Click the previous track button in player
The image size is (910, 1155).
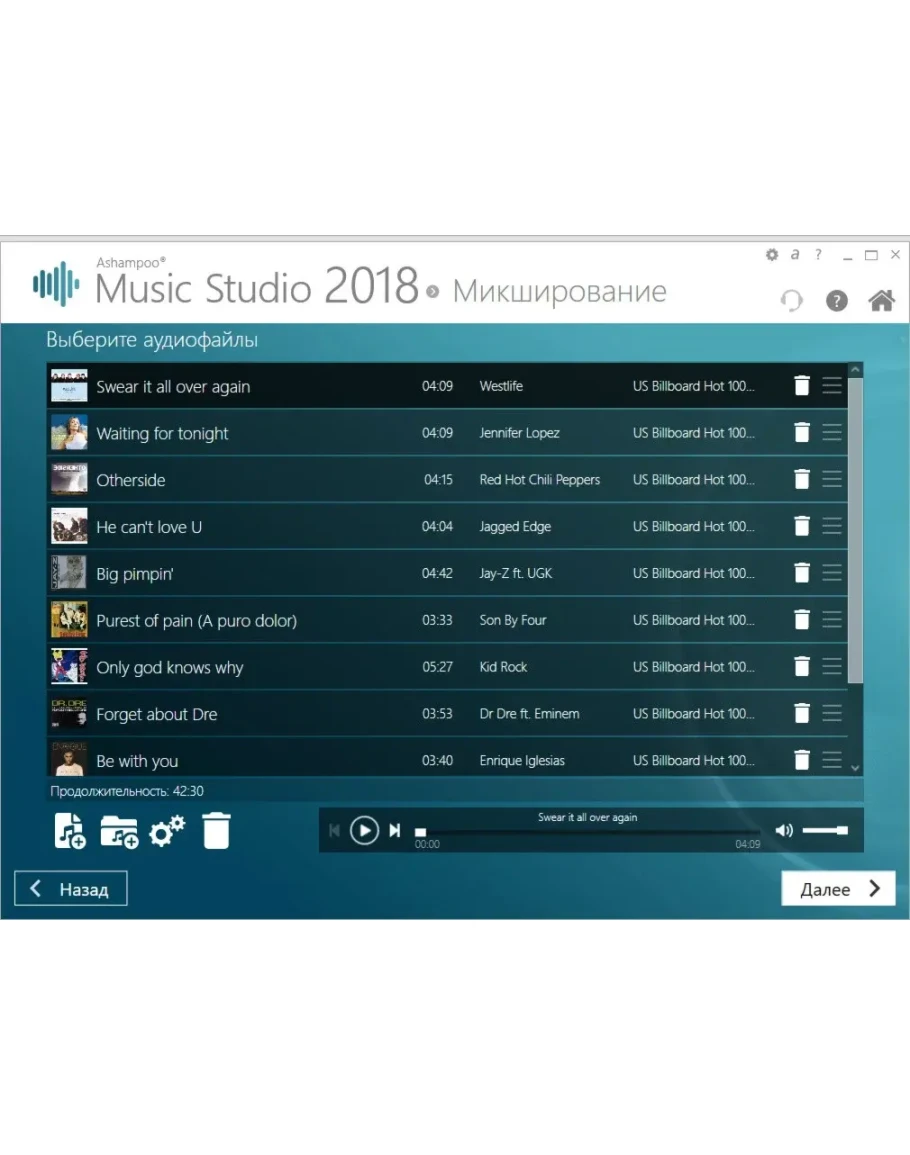(x=334, y=830)
